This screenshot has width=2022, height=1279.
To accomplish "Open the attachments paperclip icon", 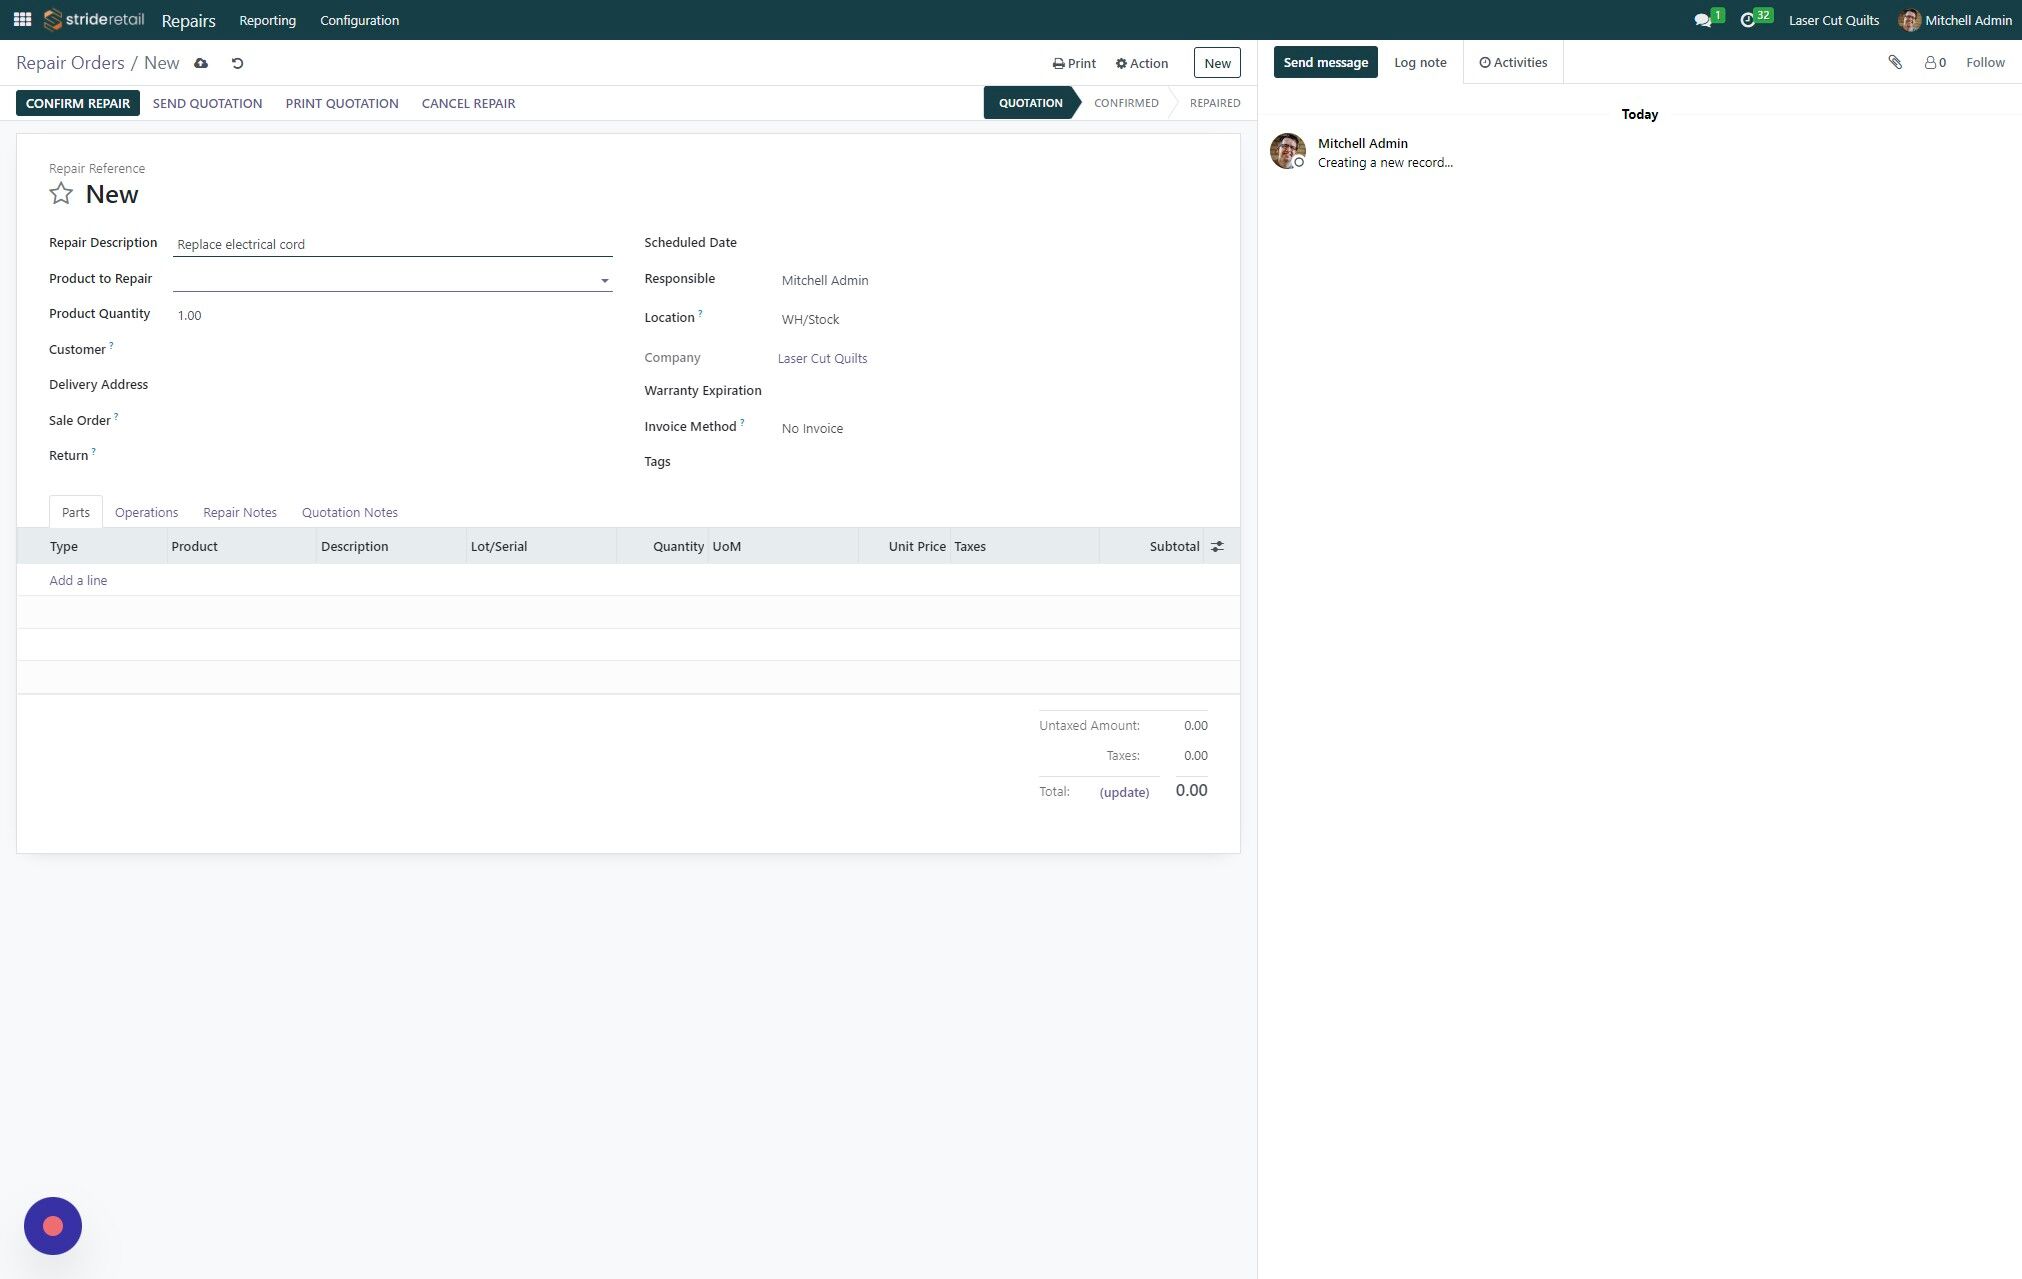I will click(x=1895, y=62).
